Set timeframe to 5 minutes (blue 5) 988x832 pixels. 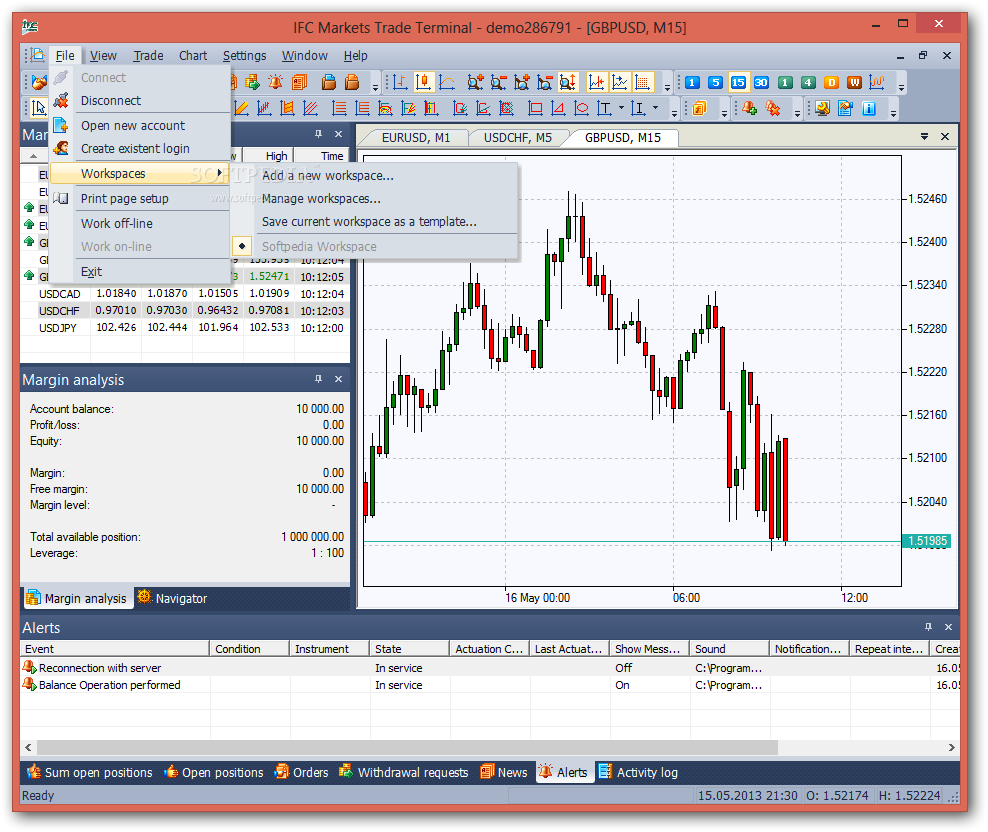715,83
